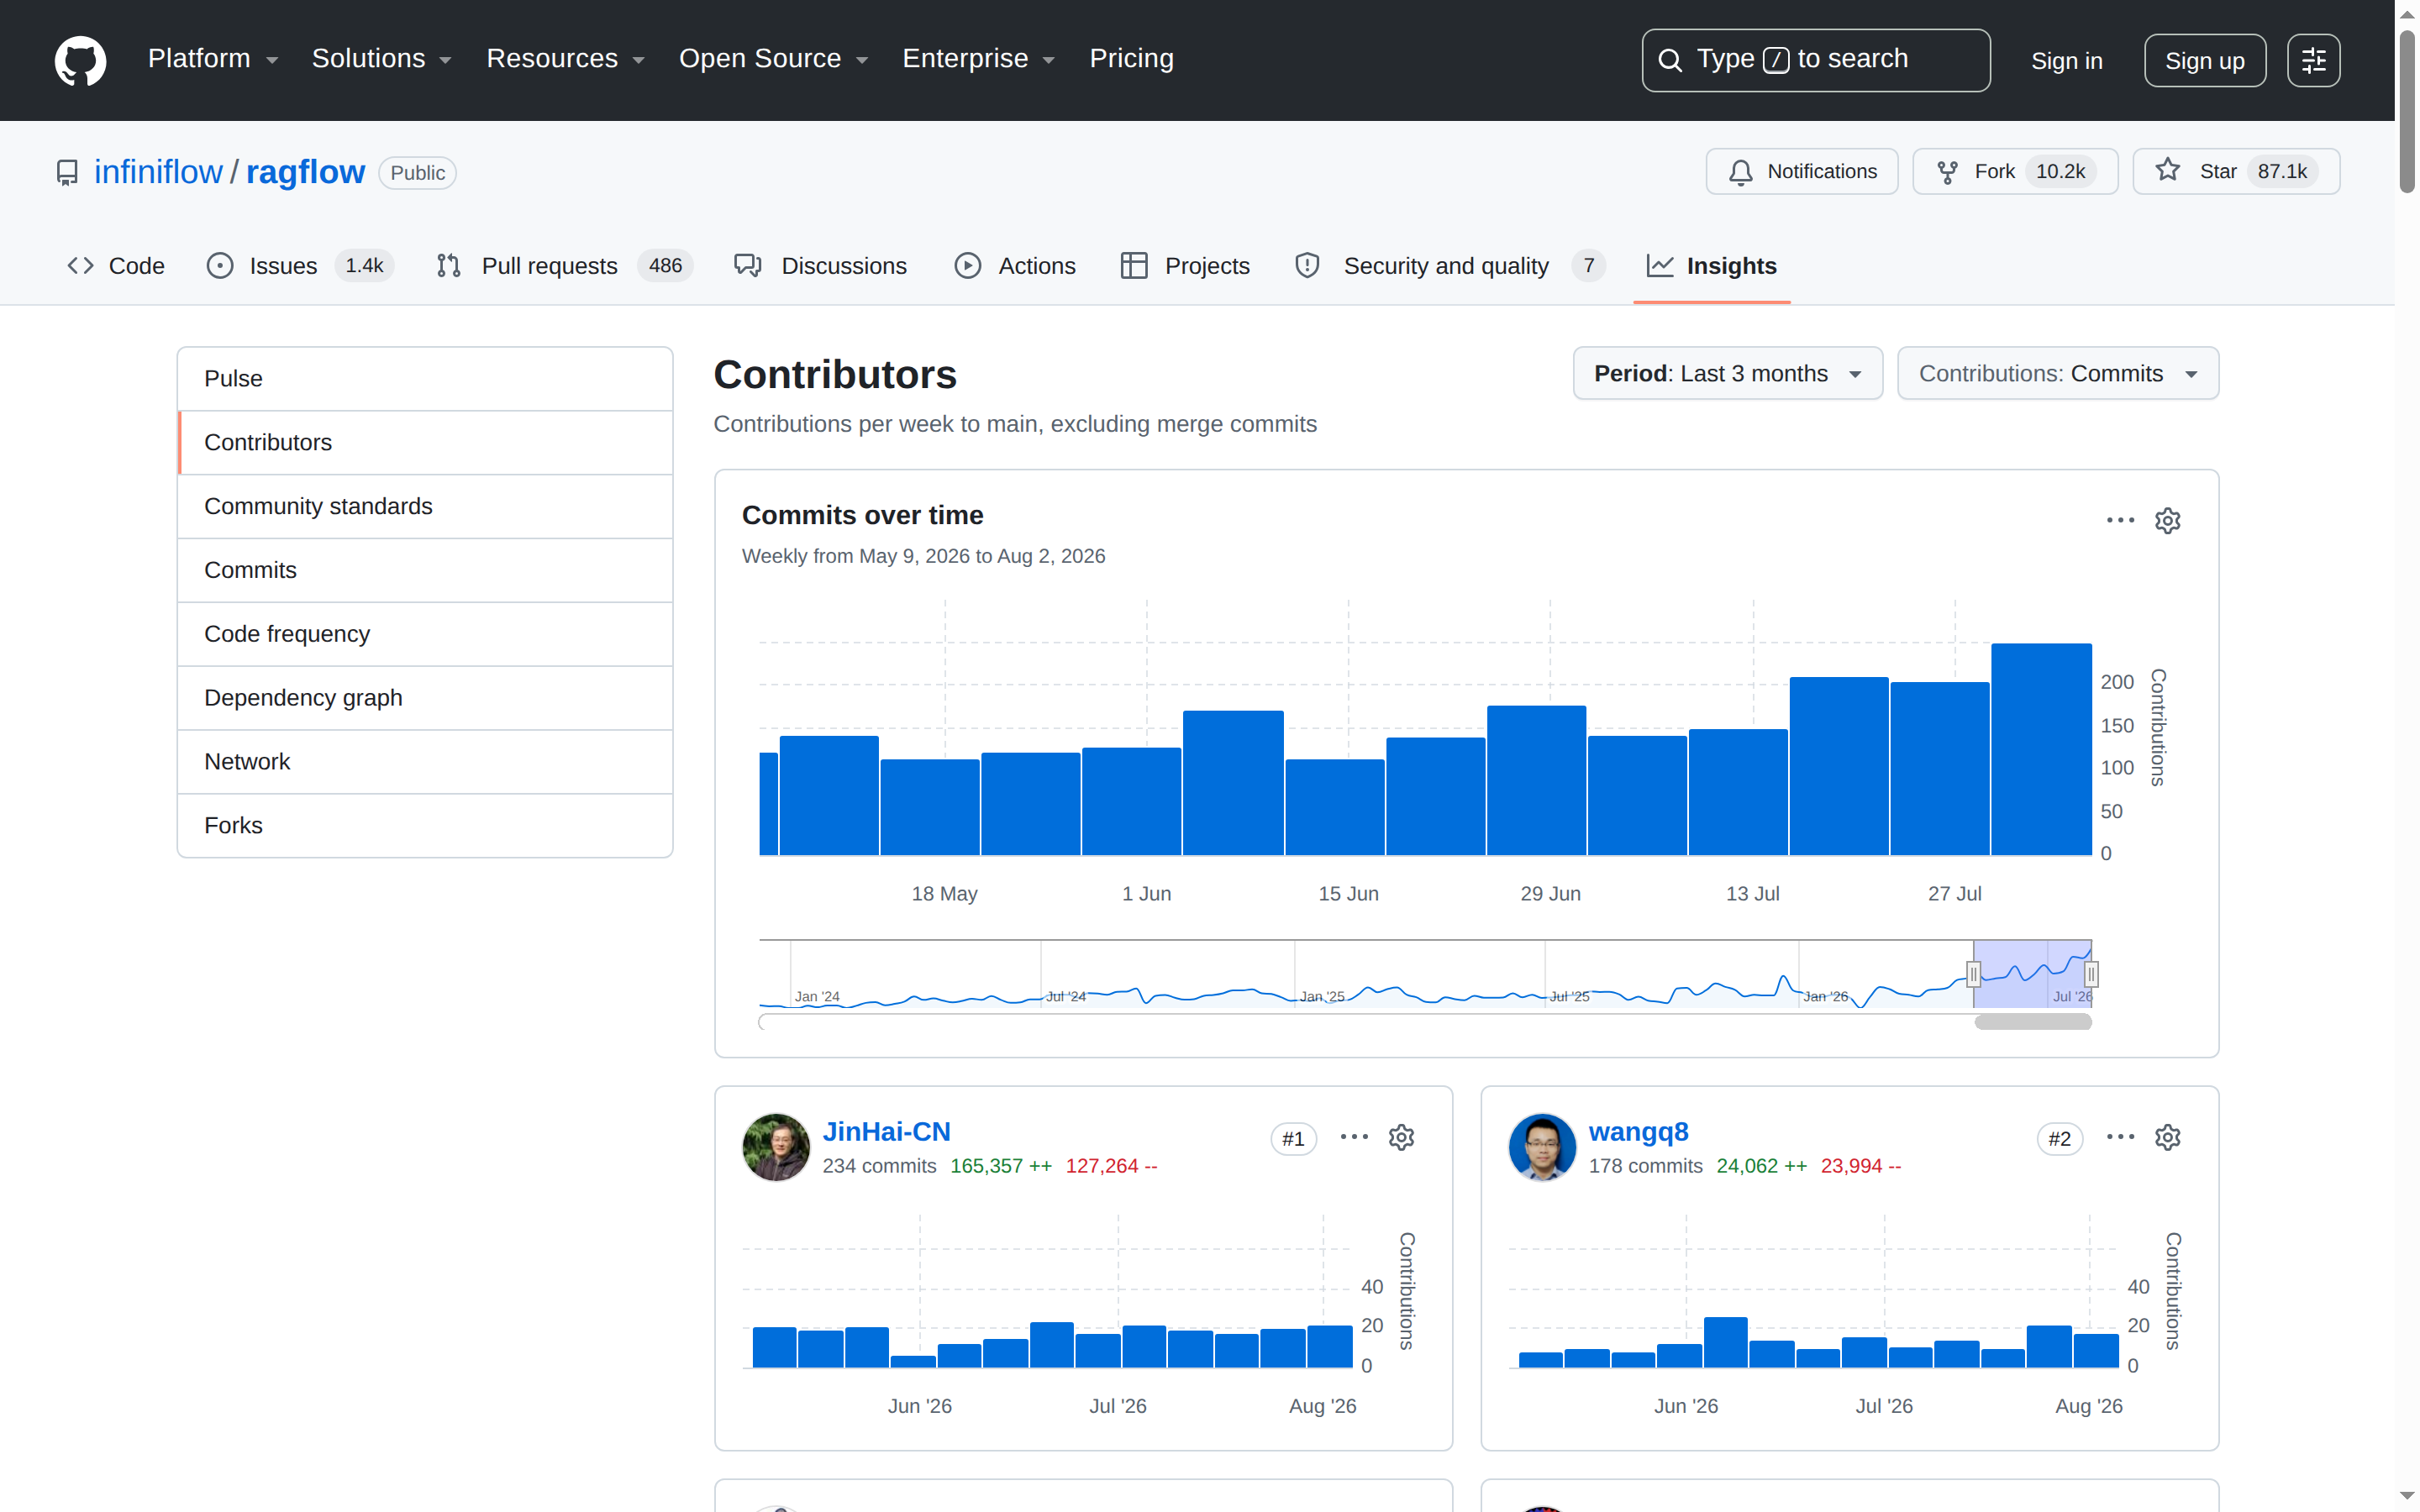Expand the Contributions: Commits dropdown
This screenshot has width=2420, height=1512.
click(x=2057, y=374)
